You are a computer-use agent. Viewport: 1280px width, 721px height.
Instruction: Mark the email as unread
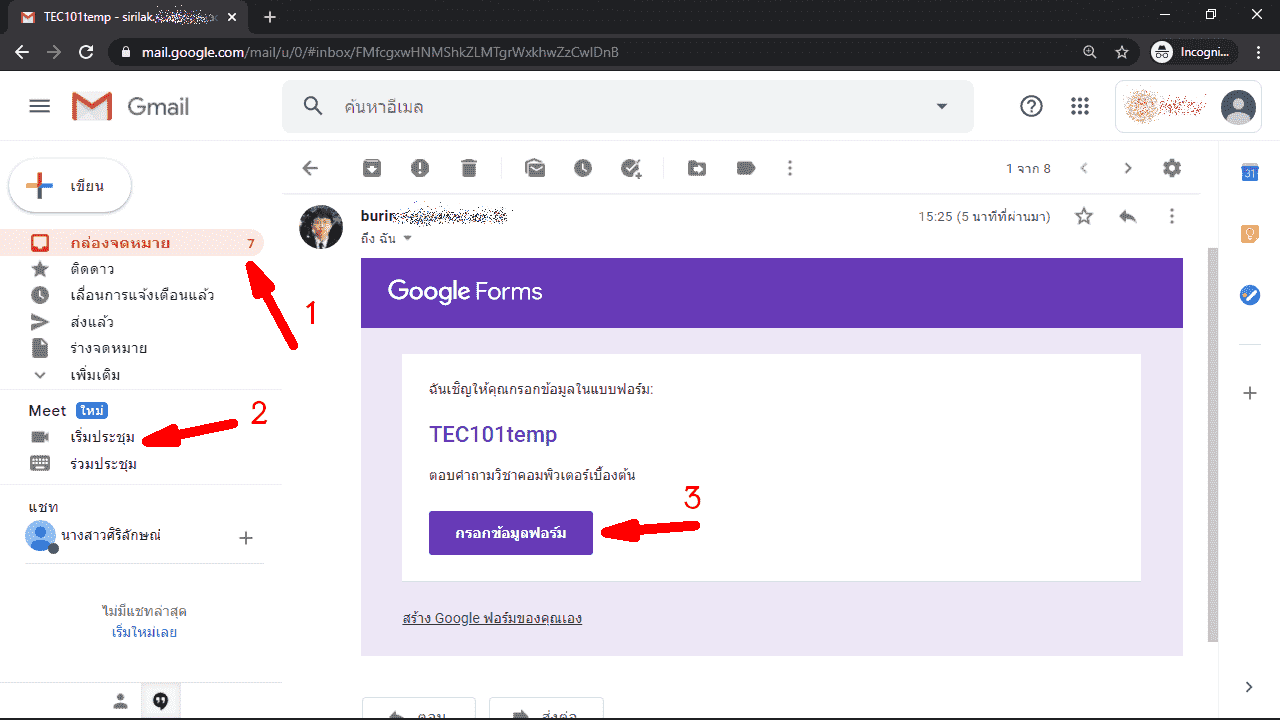point(535,168)
